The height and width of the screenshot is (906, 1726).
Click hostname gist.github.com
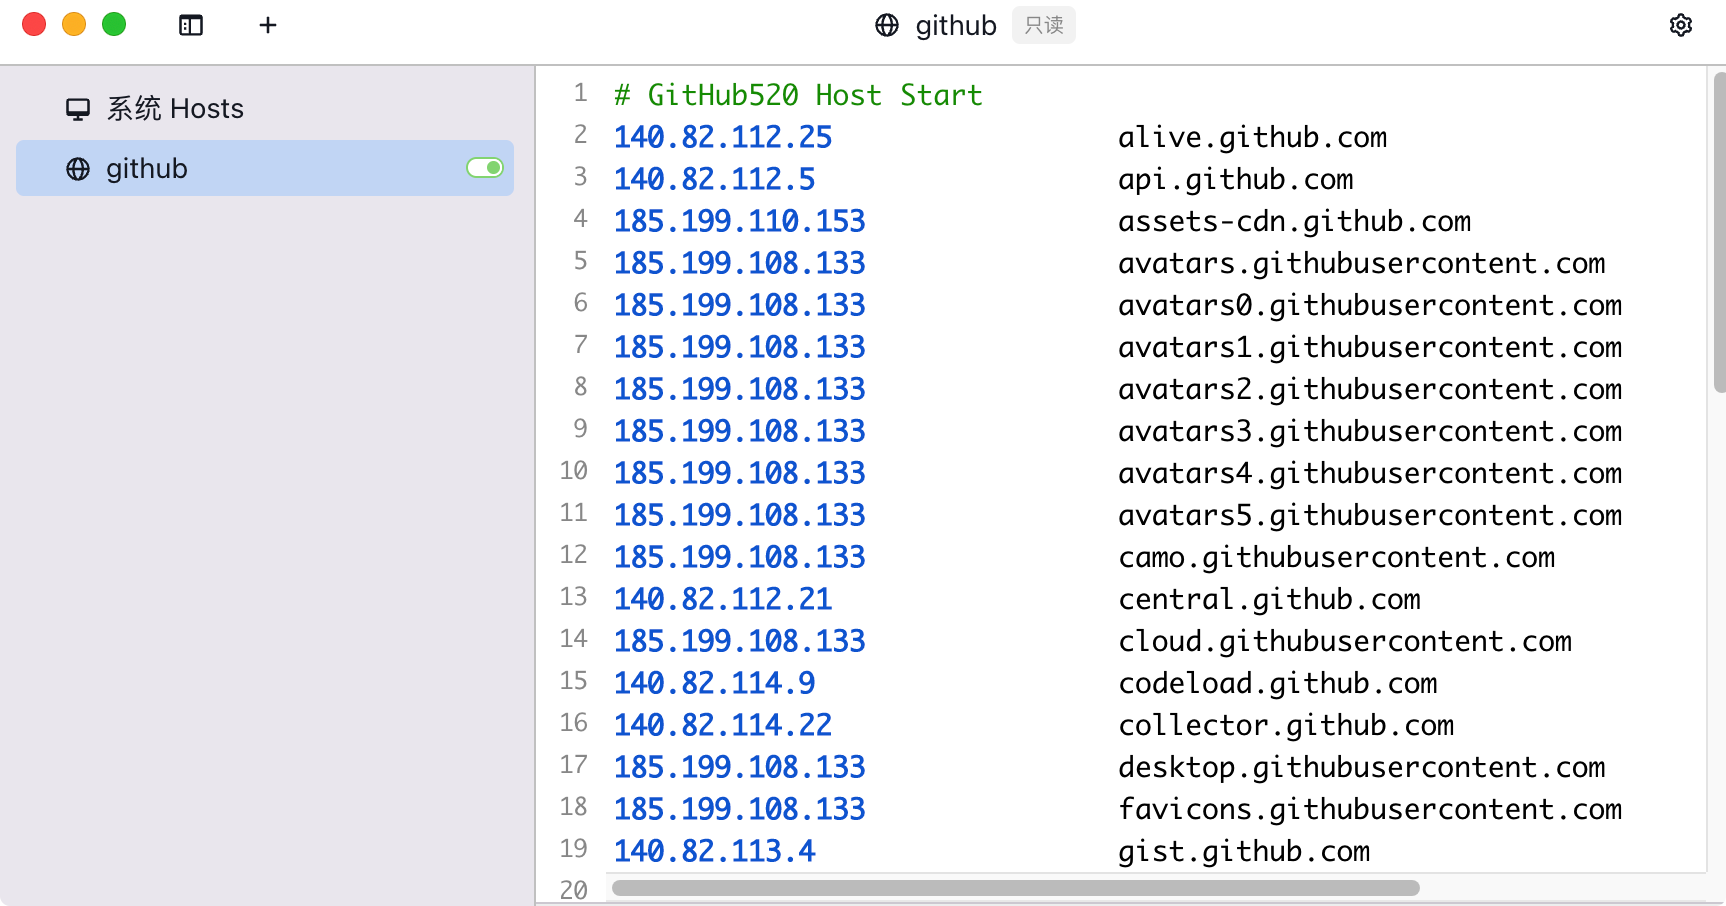(1244, 851)
